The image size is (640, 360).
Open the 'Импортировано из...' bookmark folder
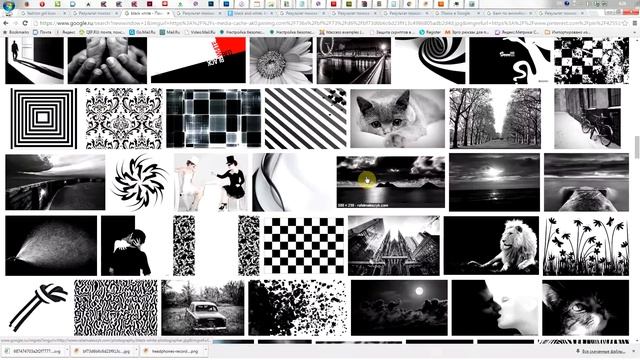[567, 32]
